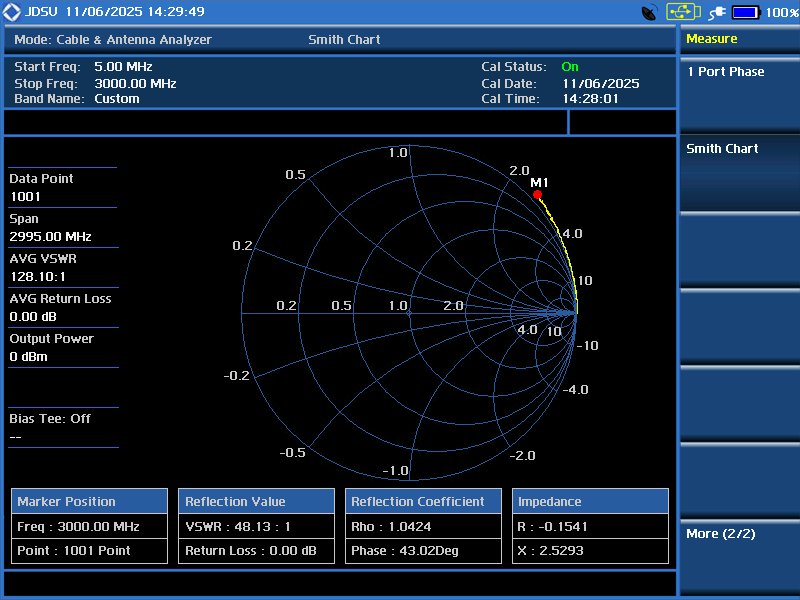Click the M1 marker label
The height and width of the screenshot is (600, 800).
pyautogui.click(x=539, y=183)
